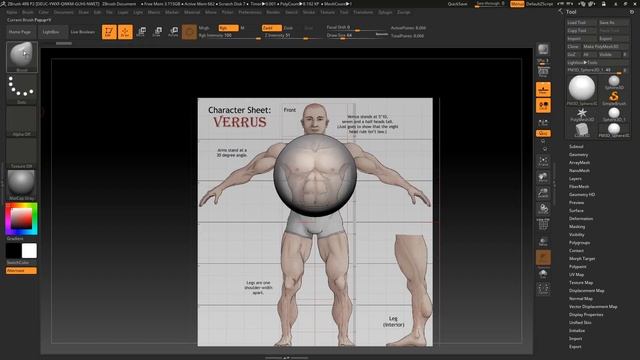
Task: Click the SwitchColor button
Action: [21, 263]
